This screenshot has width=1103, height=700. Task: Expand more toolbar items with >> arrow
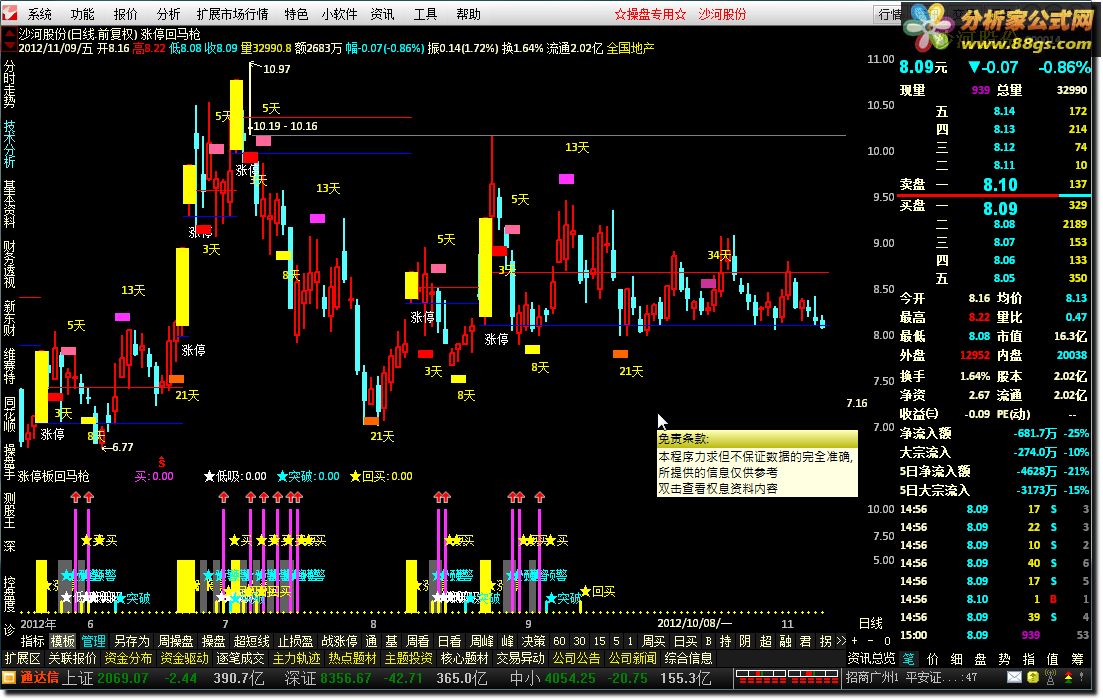point(841,641)
